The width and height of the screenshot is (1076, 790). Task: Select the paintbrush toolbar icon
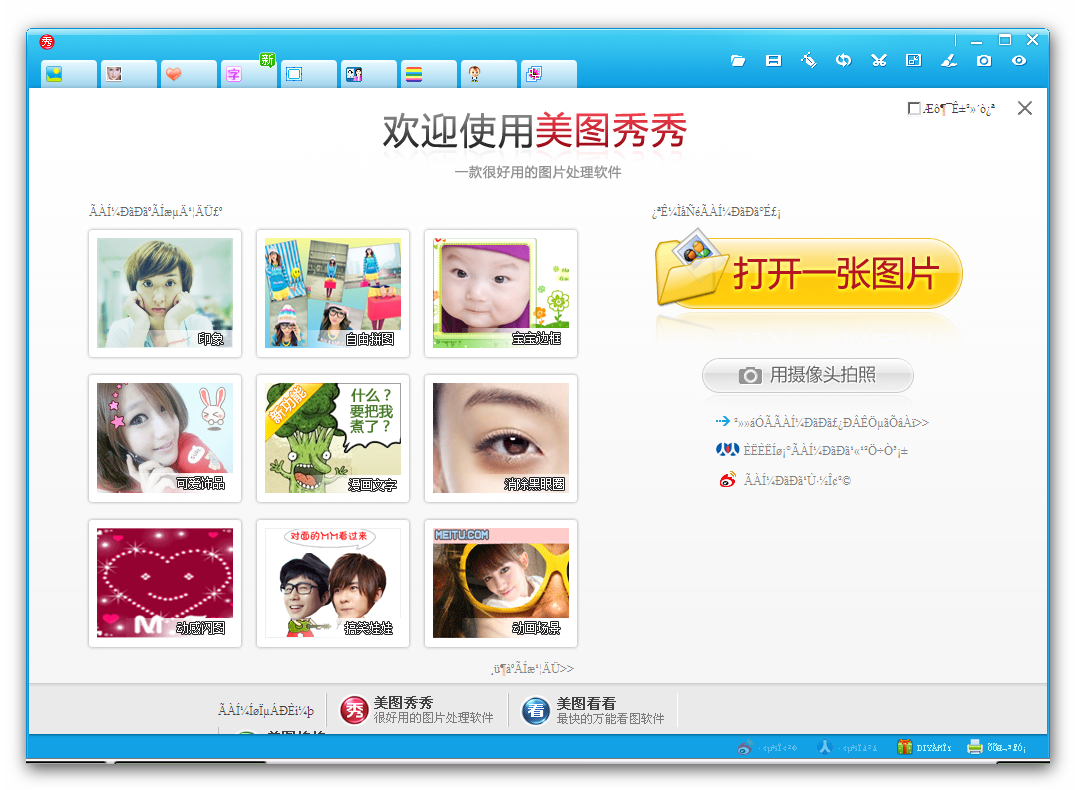949,60
